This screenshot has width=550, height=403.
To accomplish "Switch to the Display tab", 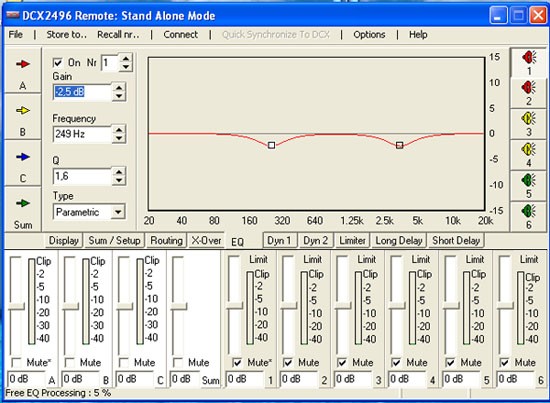I will (64, 241).
